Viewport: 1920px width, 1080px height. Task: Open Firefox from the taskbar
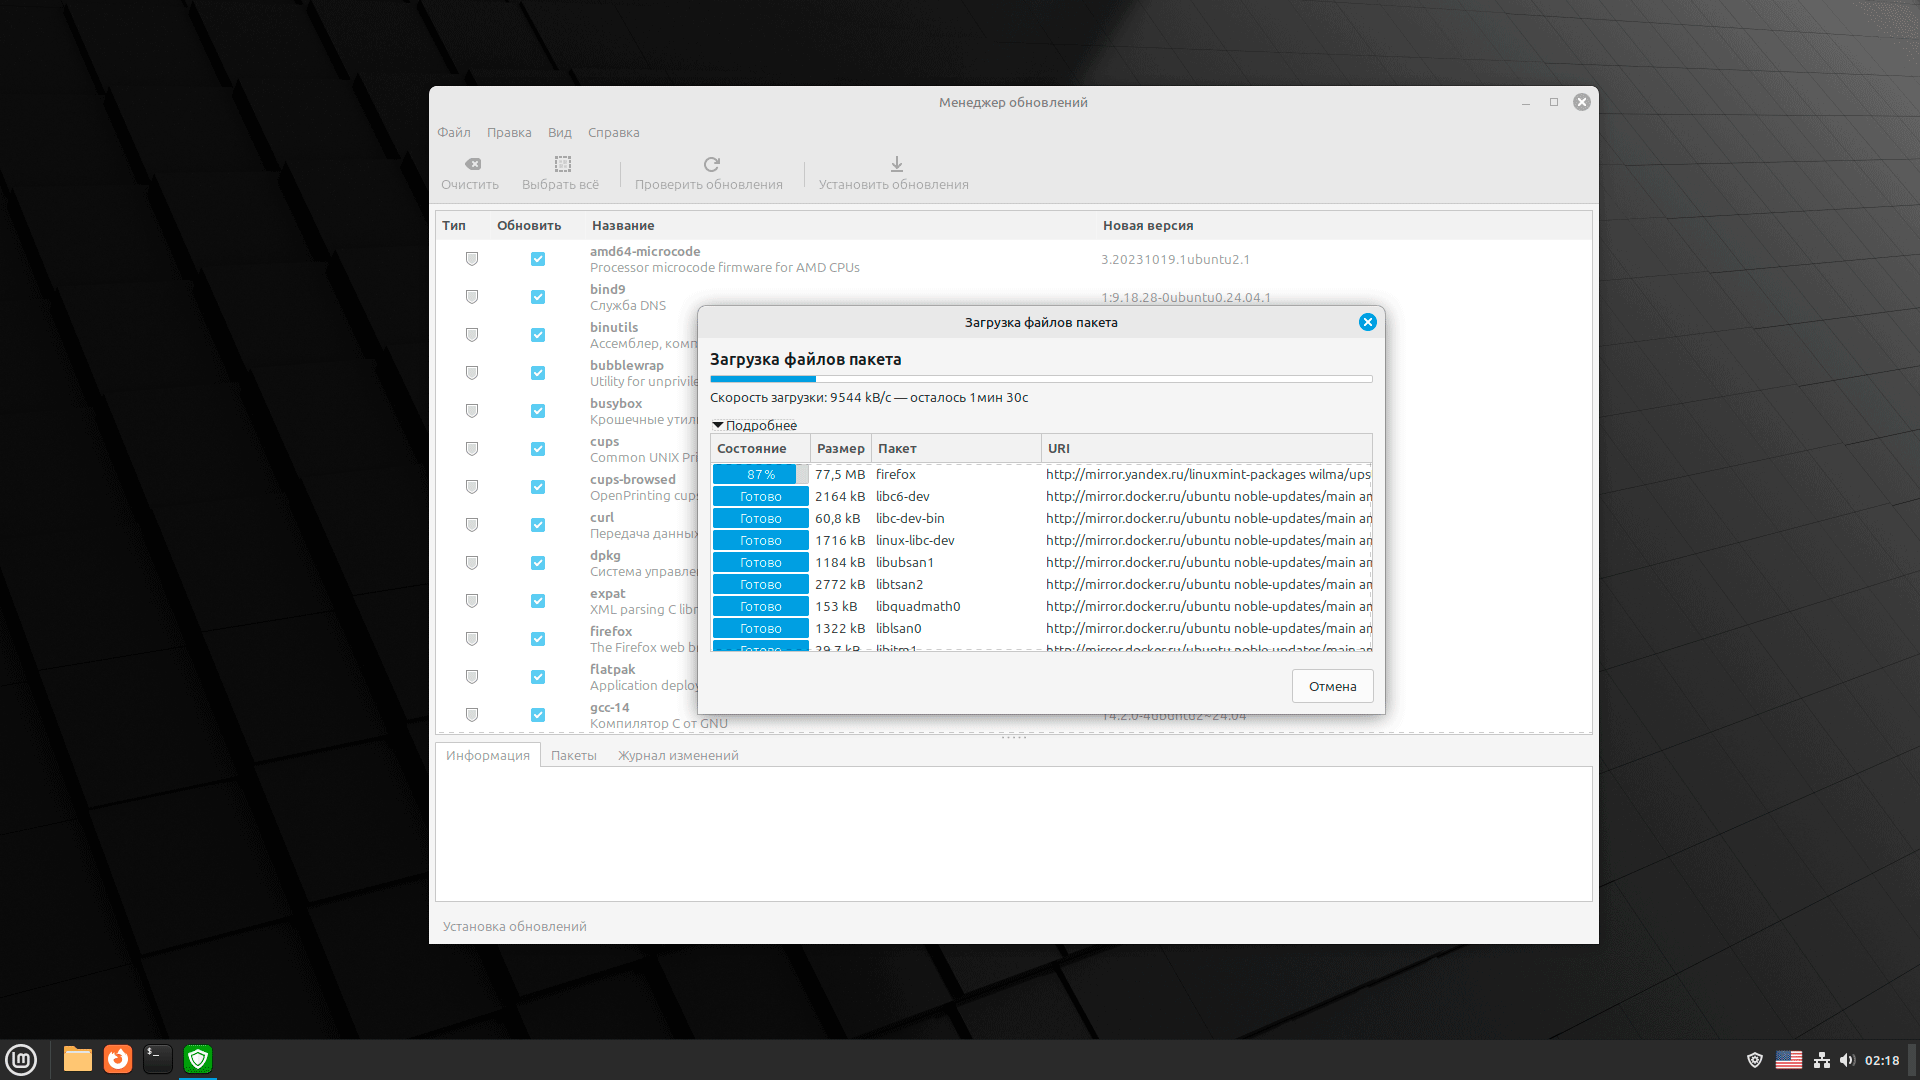[118, 1059]
